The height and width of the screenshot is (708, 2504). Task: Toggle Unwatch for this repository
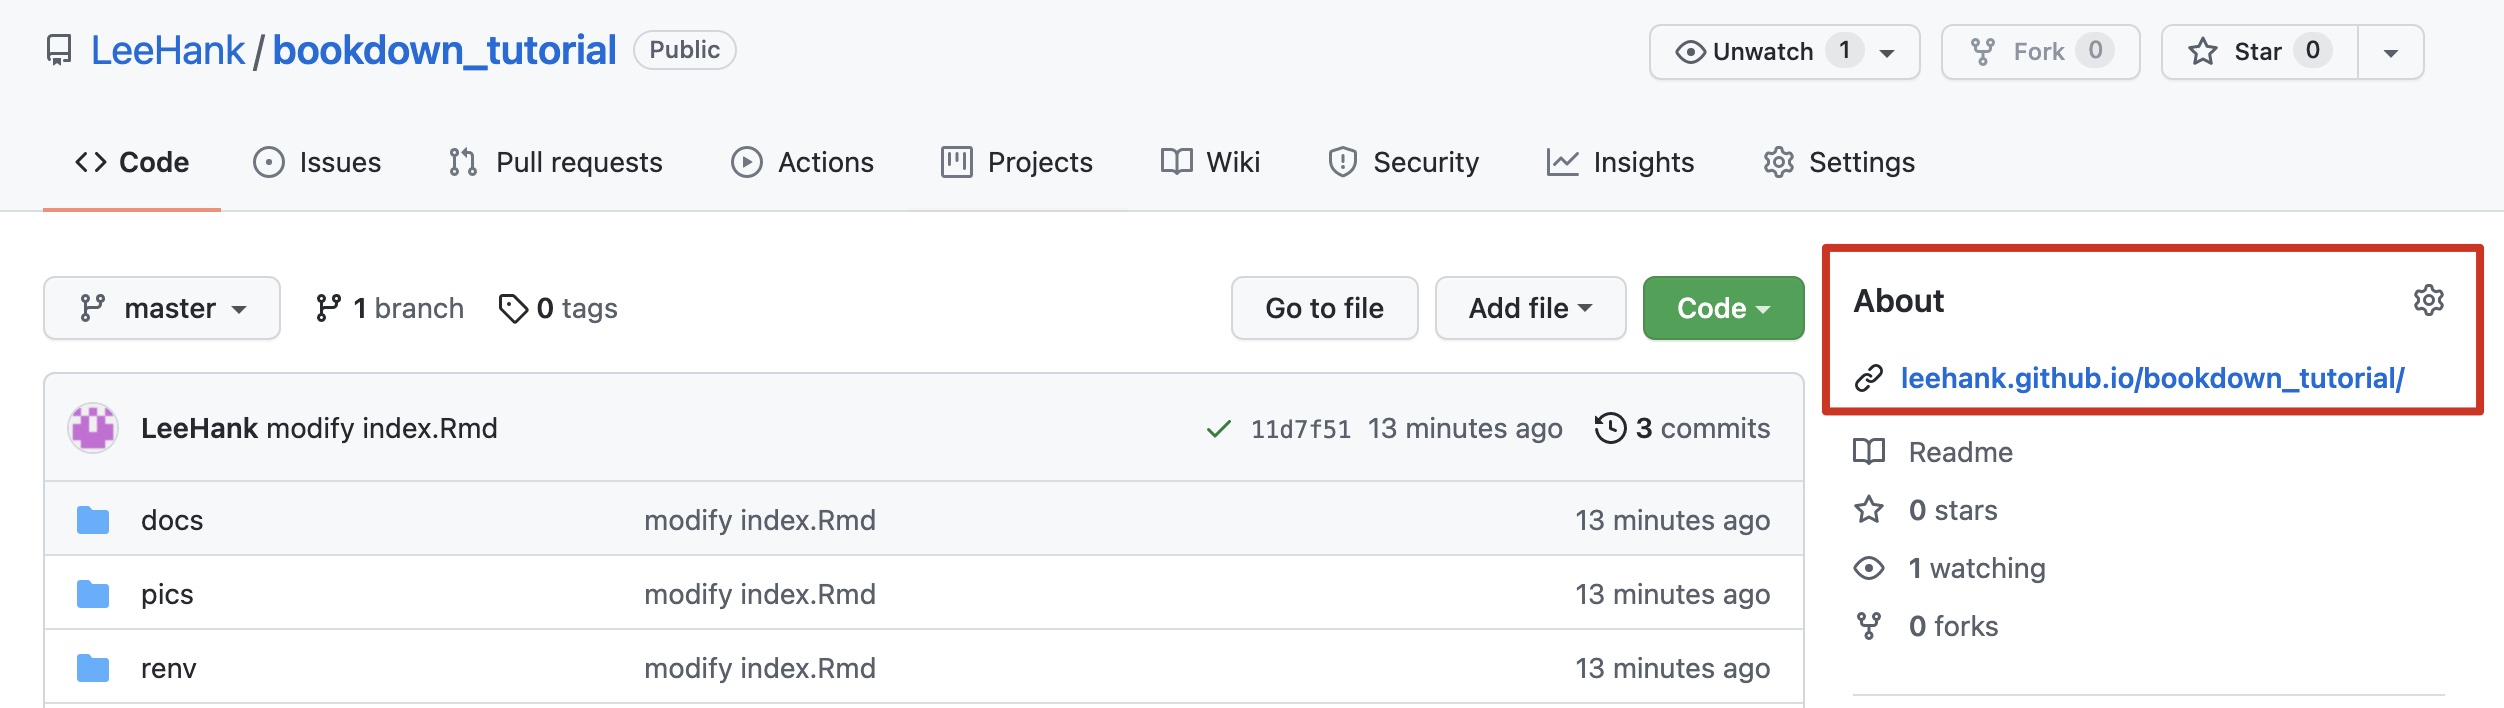(1784, 52)
